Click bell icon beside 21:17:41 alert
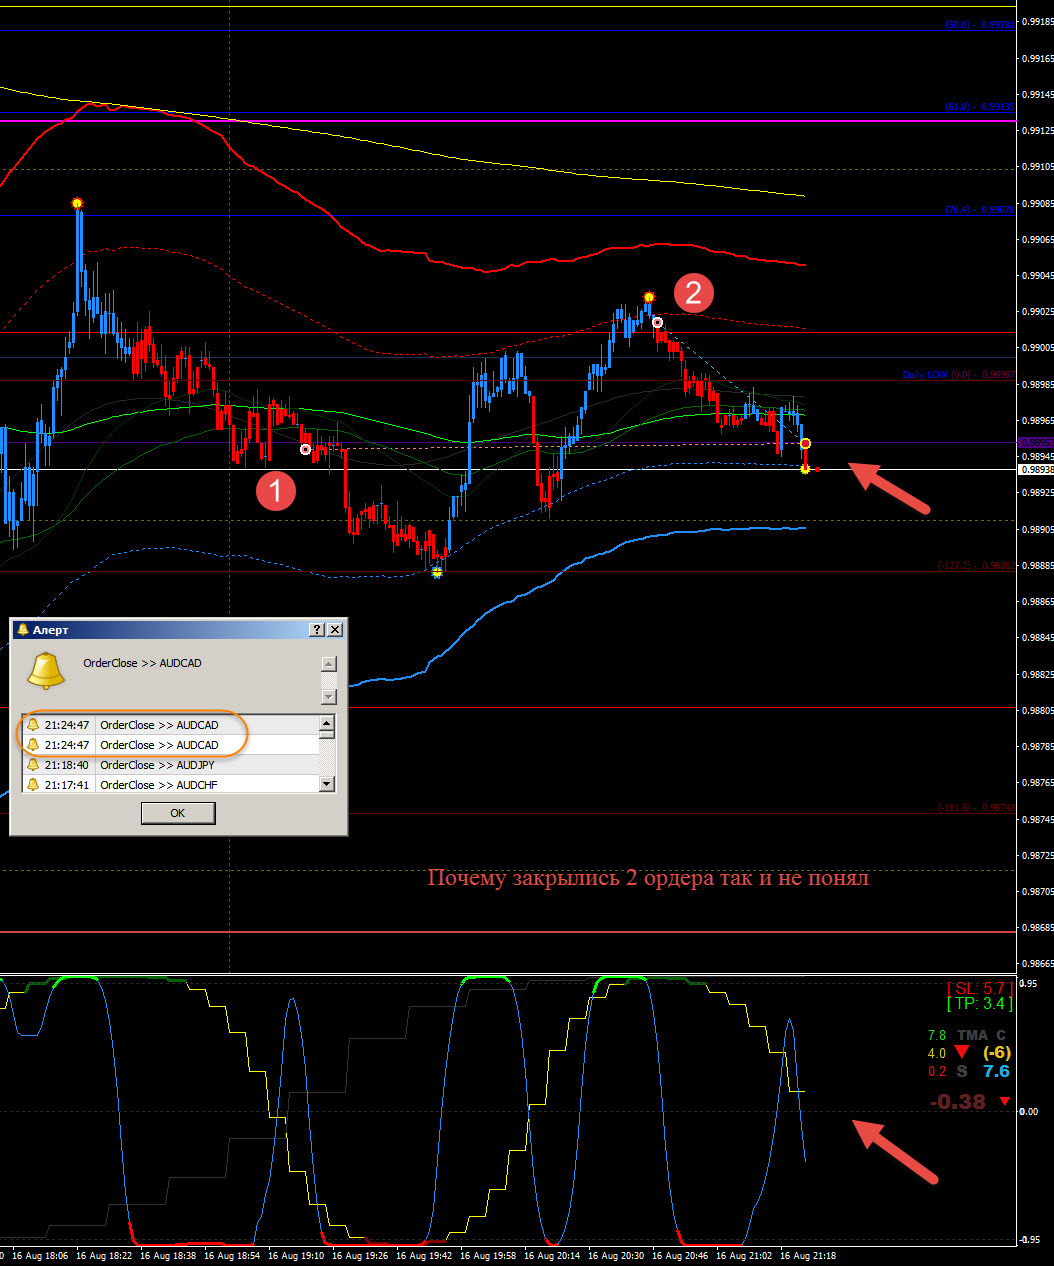Screen dimensions: 1054x1266 33,785
